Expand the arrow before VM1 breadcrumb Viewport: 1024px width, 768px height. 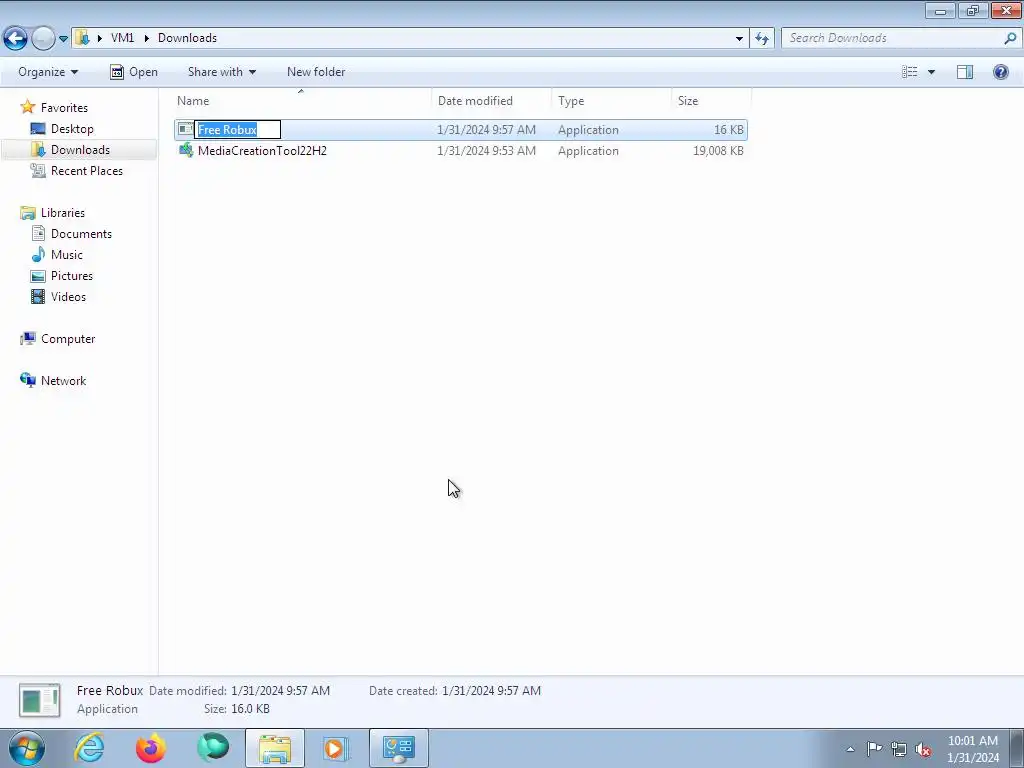coord(100,38)
